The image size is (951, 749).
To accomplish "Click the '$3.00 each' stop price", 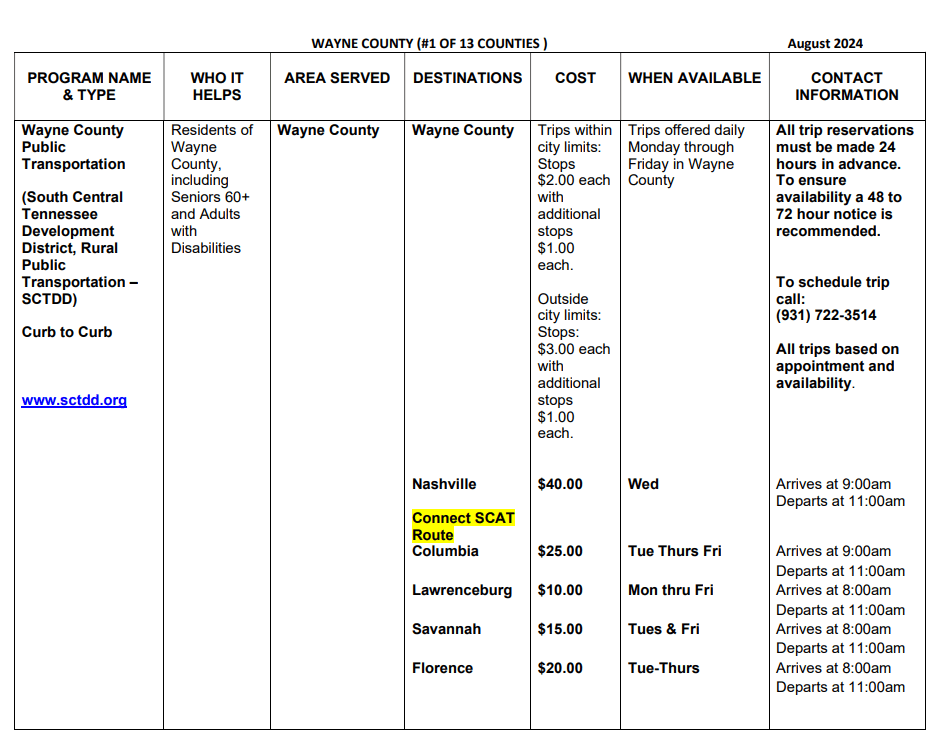I will 574,349.
